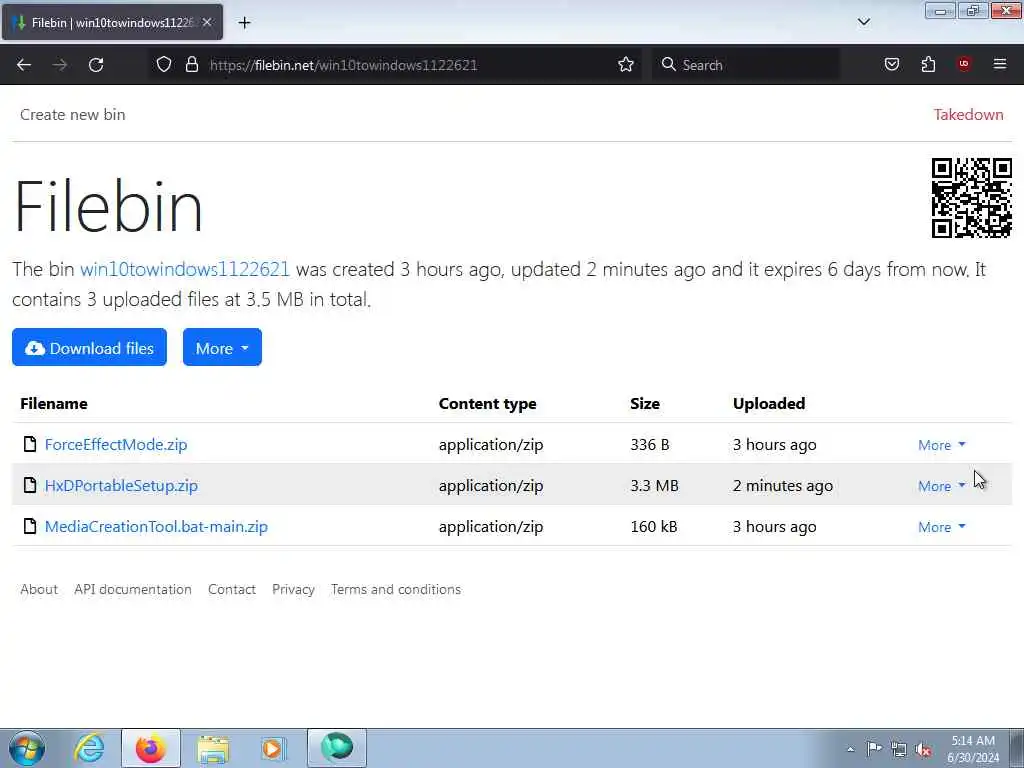Open the Windows Start menu orb
The width and height of the screenshot is (1024, 768).
click(27, 748)
